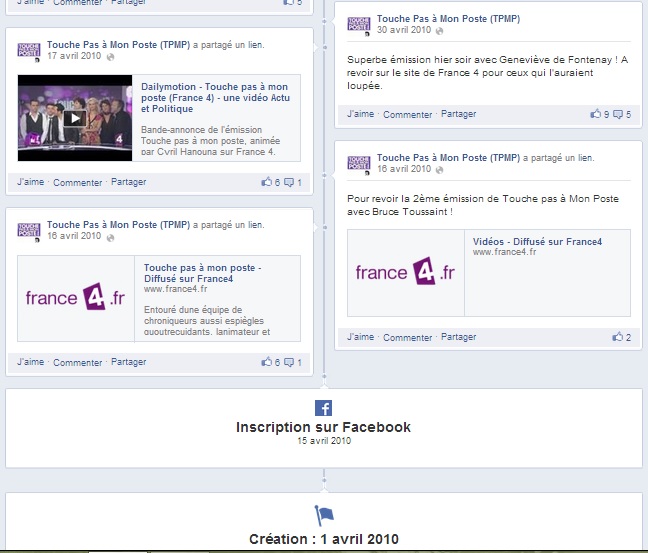Click timeline dot beside left 16 avril post

[325, 227]
